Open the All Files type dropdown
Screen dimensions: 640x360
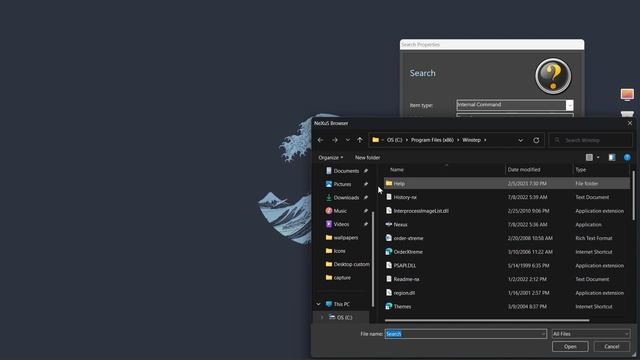[590, 334]
